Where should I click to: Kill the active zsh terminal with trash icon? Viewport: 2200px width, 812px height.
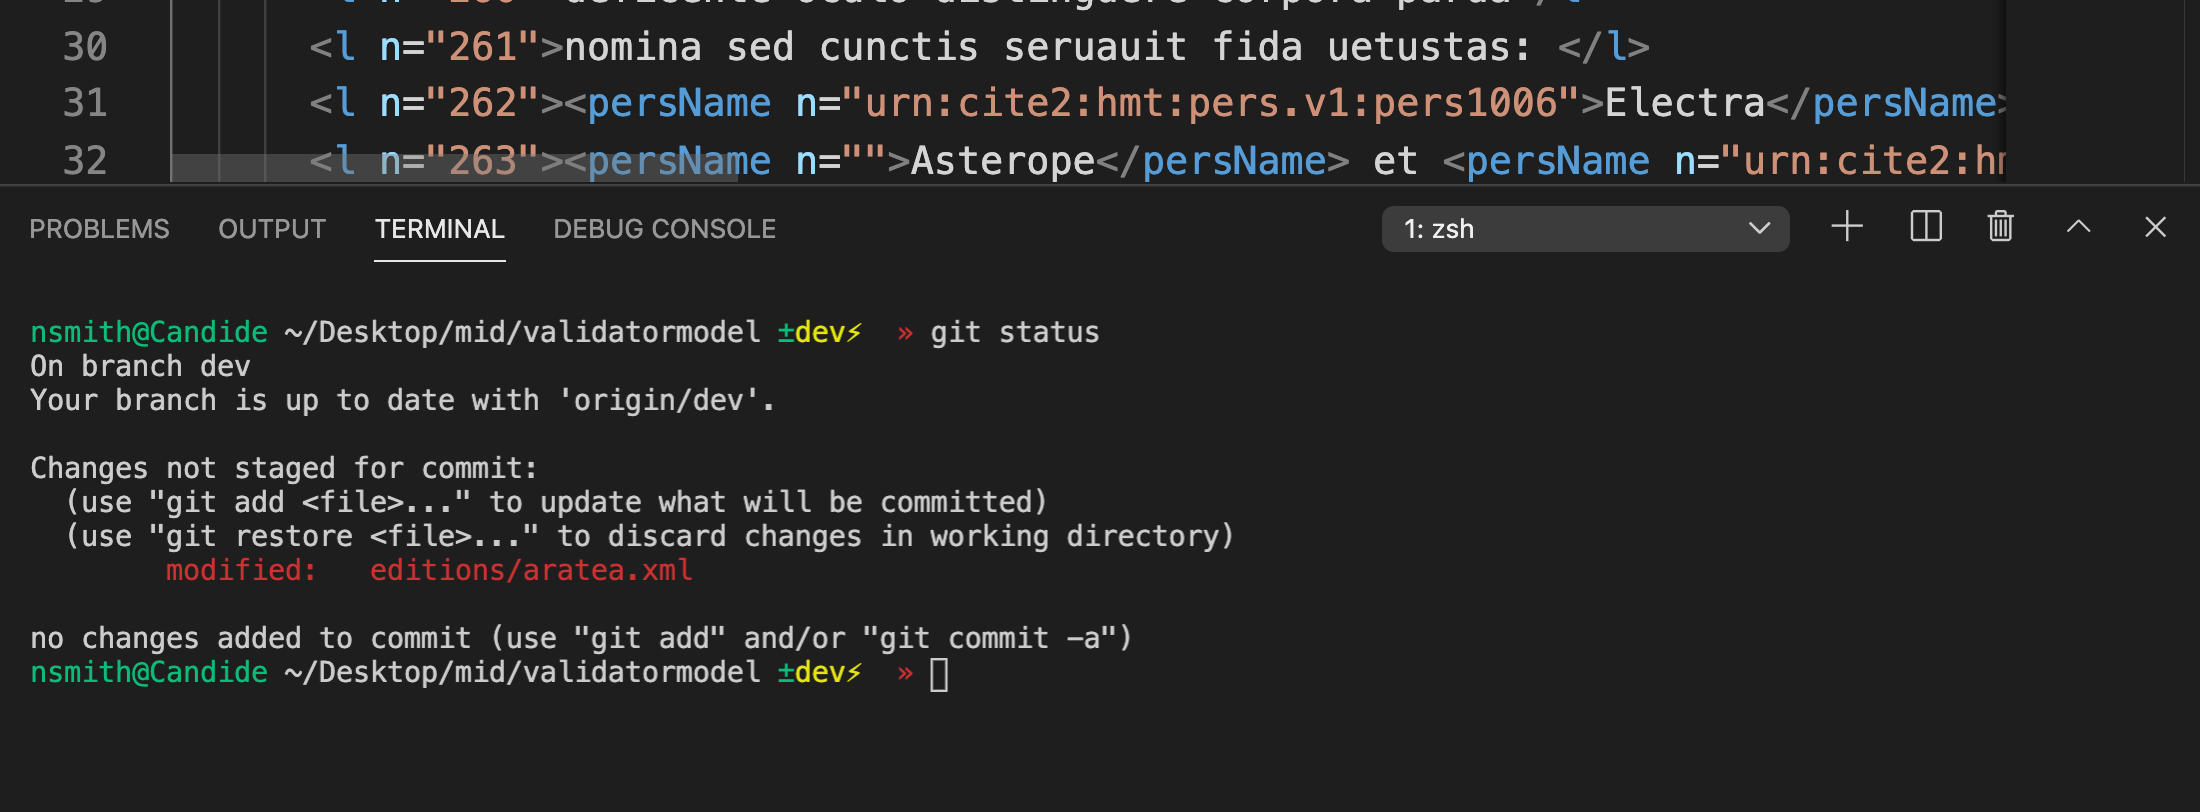click(x=2000, y=227)
